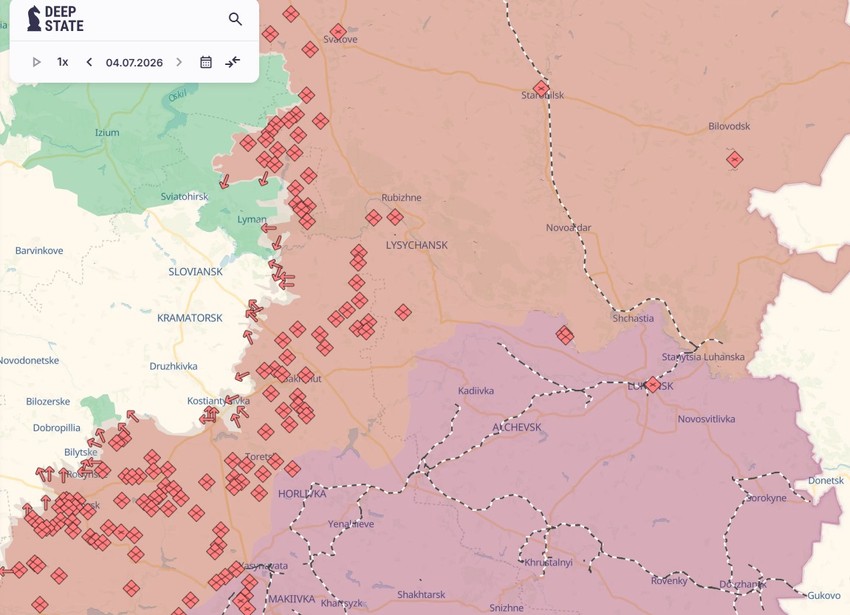
Task: Click the unit marker below Bilovodsk
Action: 735,159
